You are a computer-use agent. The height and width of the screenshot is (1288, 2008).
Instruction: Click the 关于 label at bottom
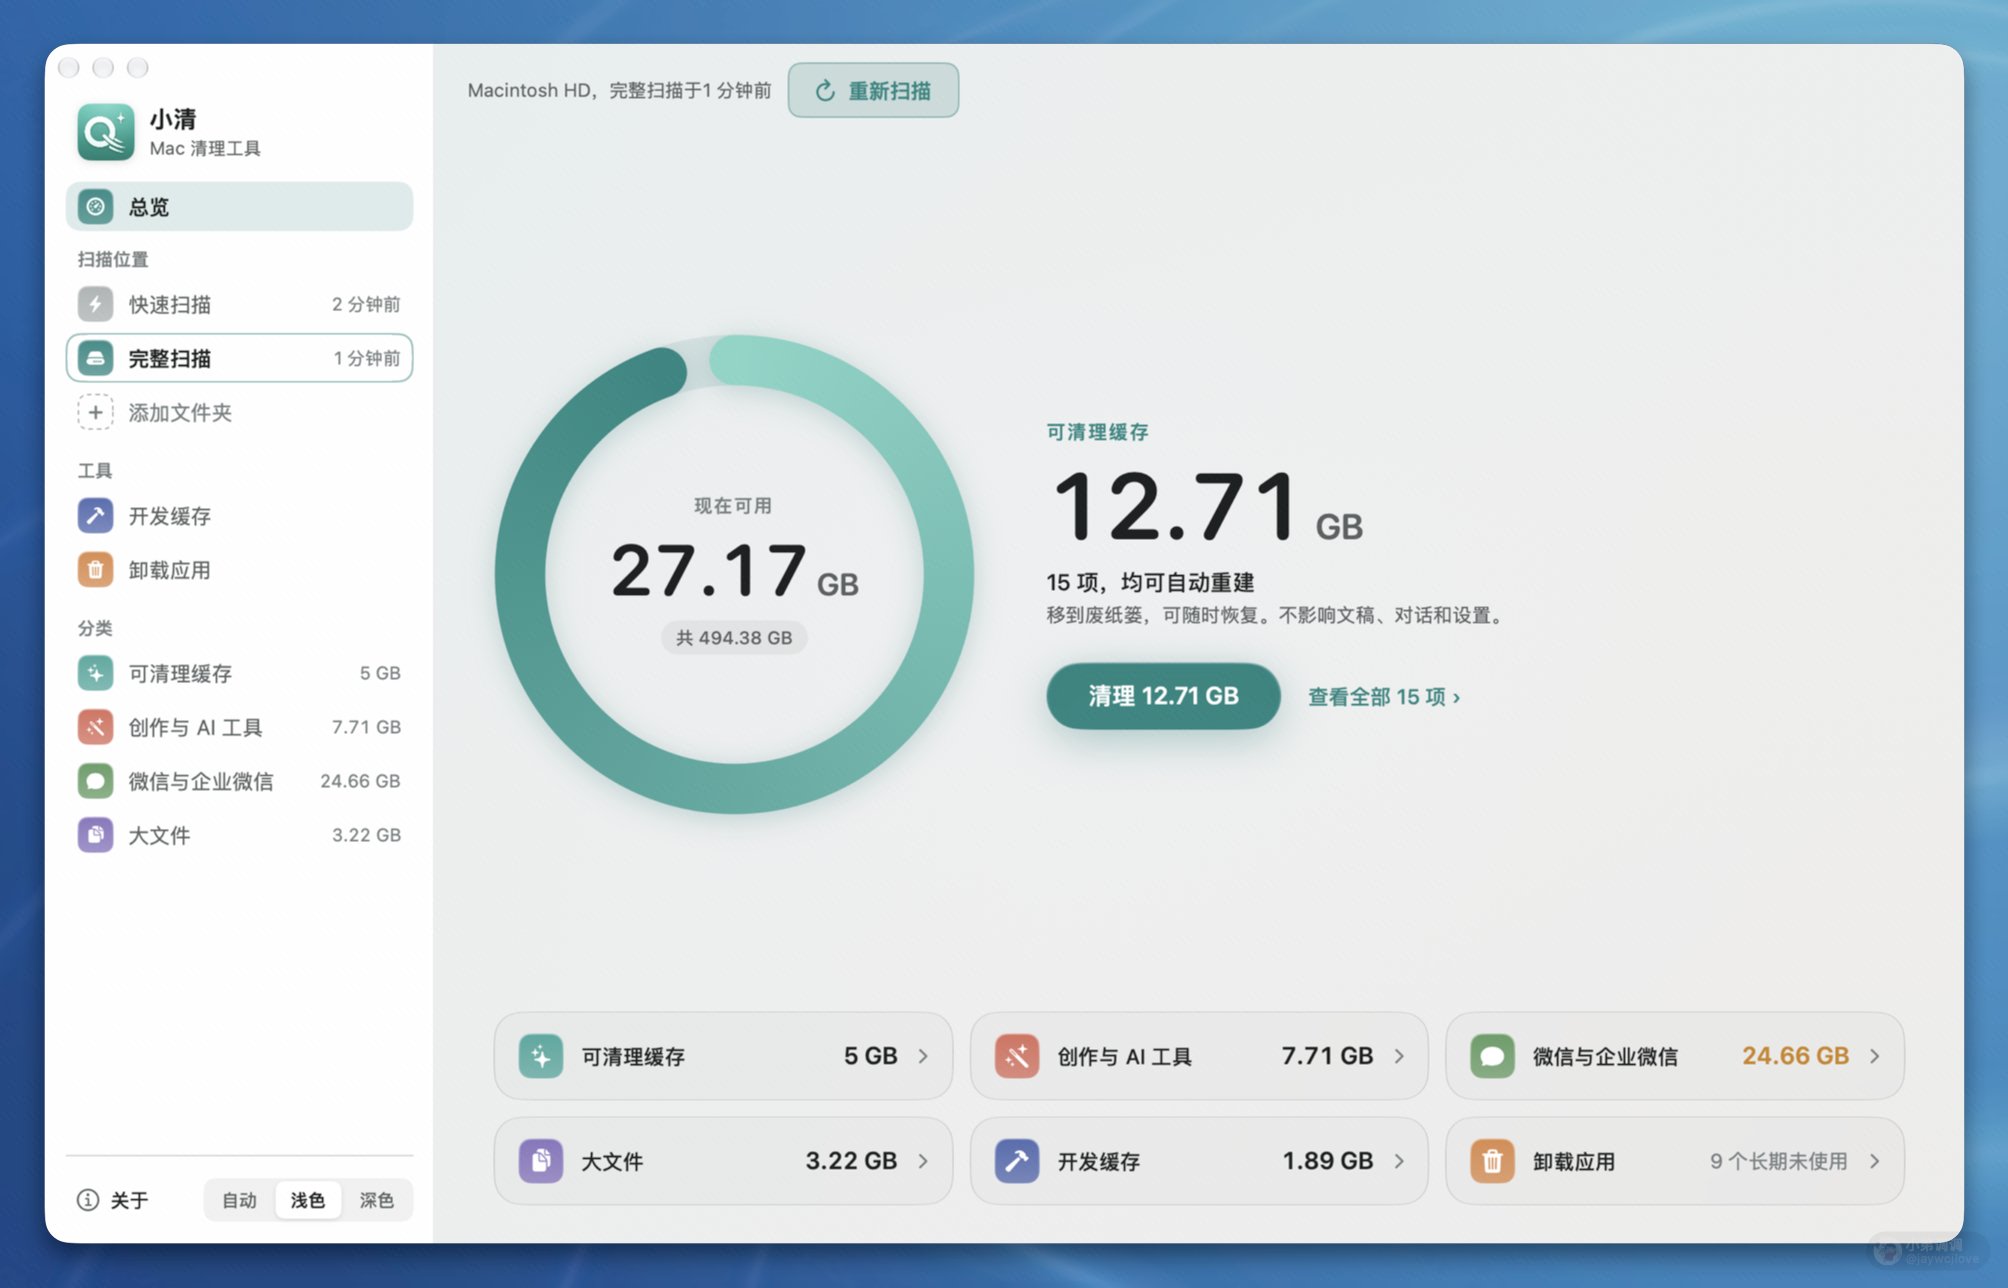click(129, 1200)
